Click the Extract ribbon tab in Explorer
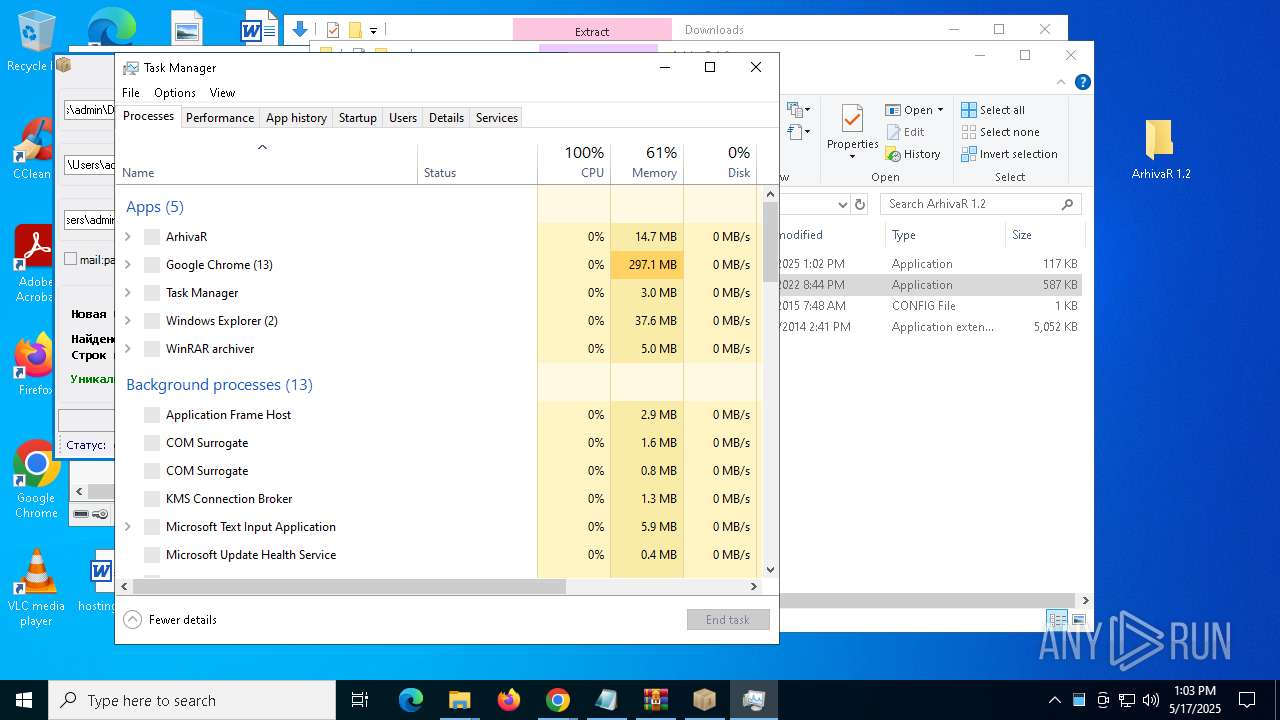Image resolution: width=1280 pixels, height=720 pixels. (592, 31)
